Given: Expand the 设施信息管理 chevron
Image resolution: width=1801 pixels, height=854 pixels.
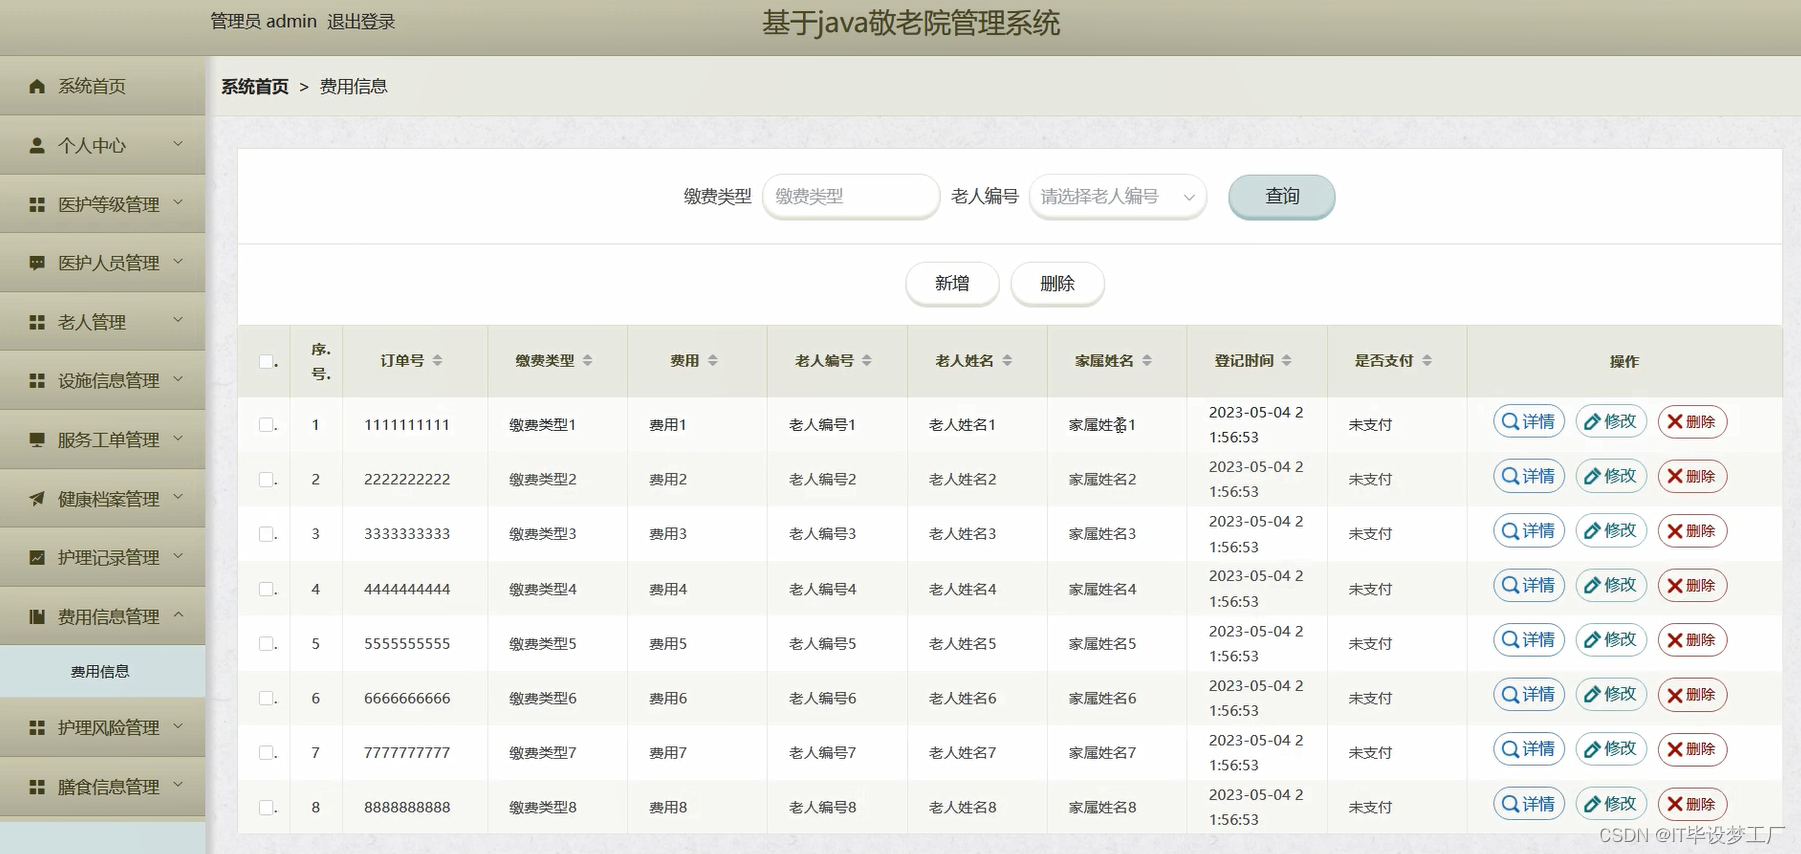Looking at the screenshot, I should (x=178, y=380).
